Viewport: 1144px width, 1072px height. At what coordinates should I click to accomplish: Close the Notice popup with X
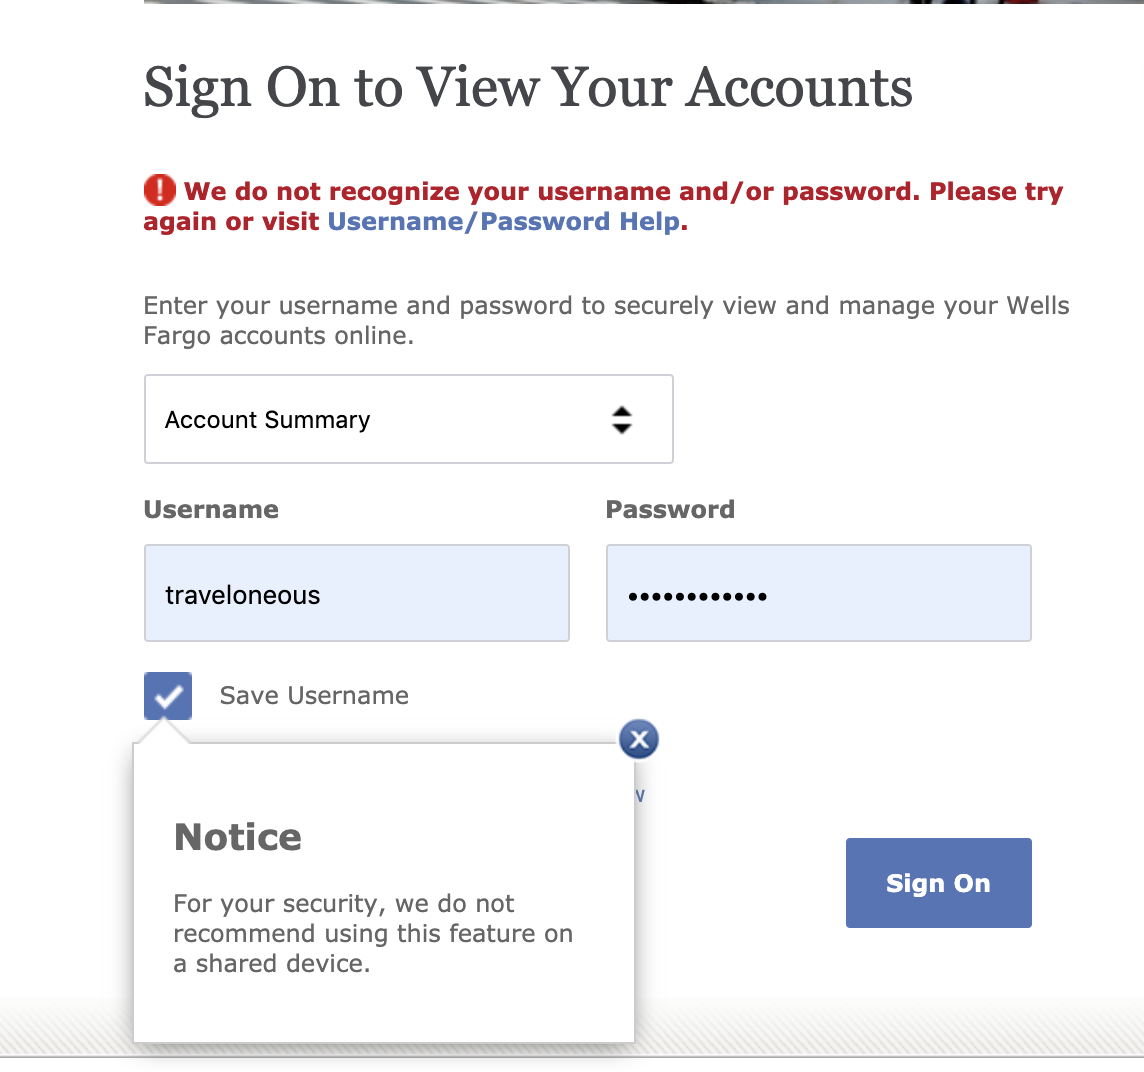click(x=639, y=740)
